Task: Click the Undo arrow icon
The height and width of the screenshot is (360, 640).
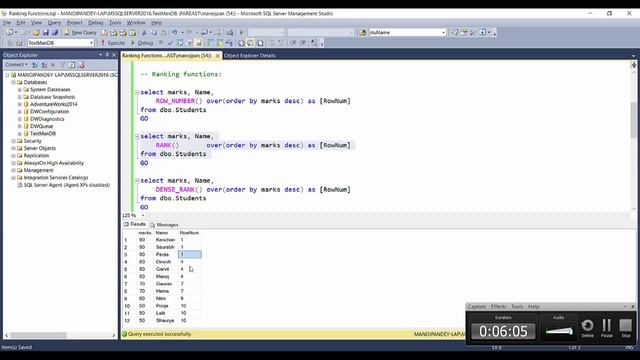Action: click(175, 32)
